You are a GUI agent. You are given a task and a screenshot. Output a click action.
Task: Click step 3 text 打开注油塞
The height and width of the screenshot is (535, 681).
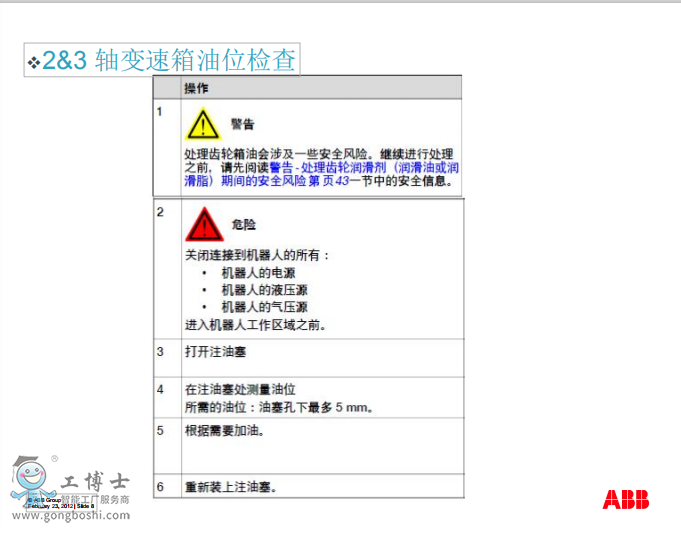click(216, 352)
